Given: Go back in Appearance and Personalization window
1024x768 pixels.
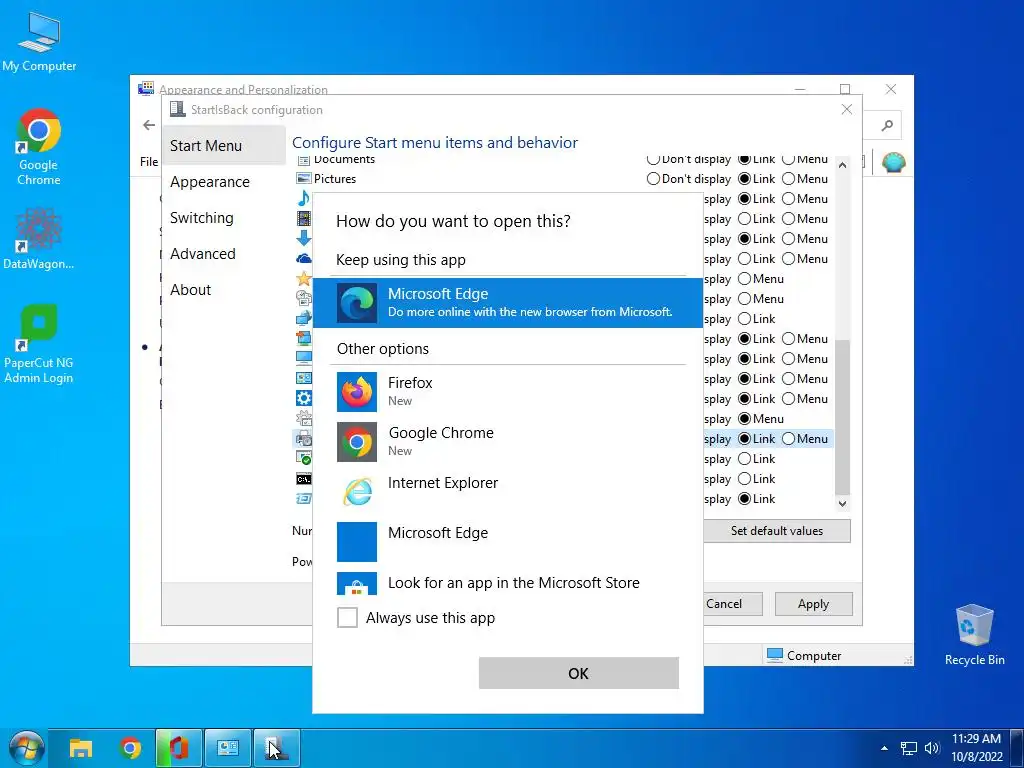Looking at the screenshot, I should tap(149, 125).
